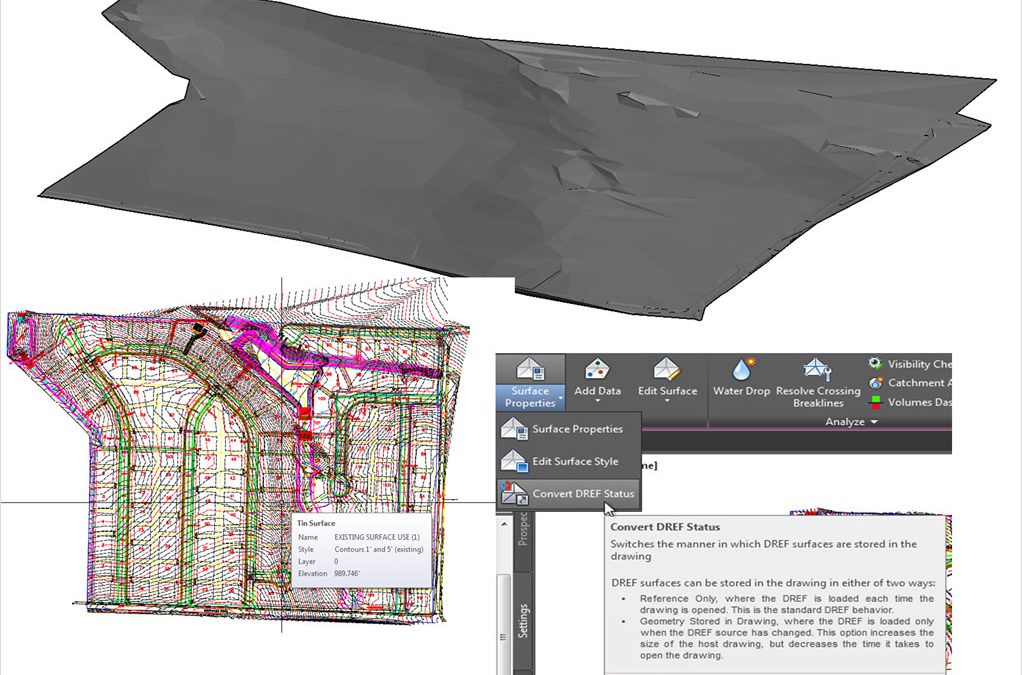1022x675 pixels.
Task: Click the Add Data icon
Action: click(x=597, y=369)
